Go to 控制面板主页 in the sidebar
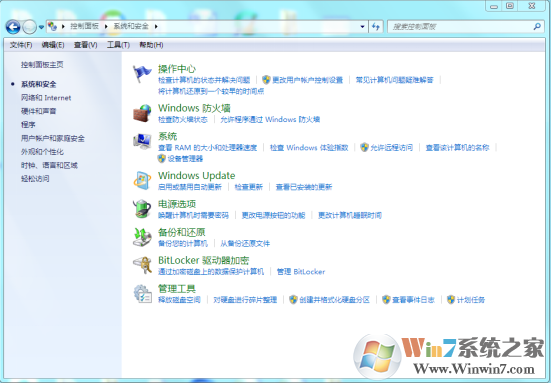Image resolution: width=551 pixels, height=383 pixels. (x=42, y=65)
